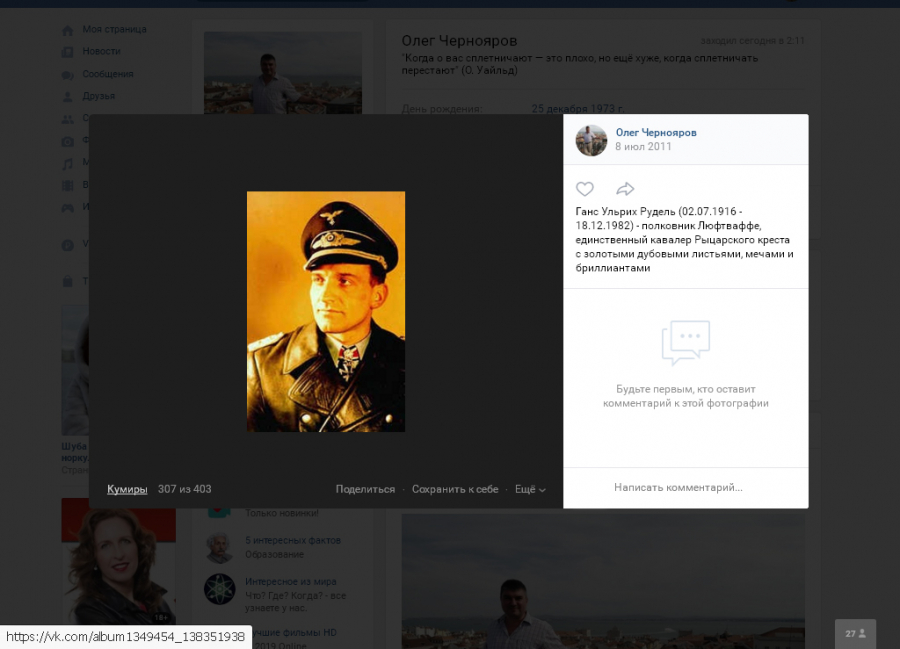
Task: Click the 307 из 403 photo counter
Action: 184,489
